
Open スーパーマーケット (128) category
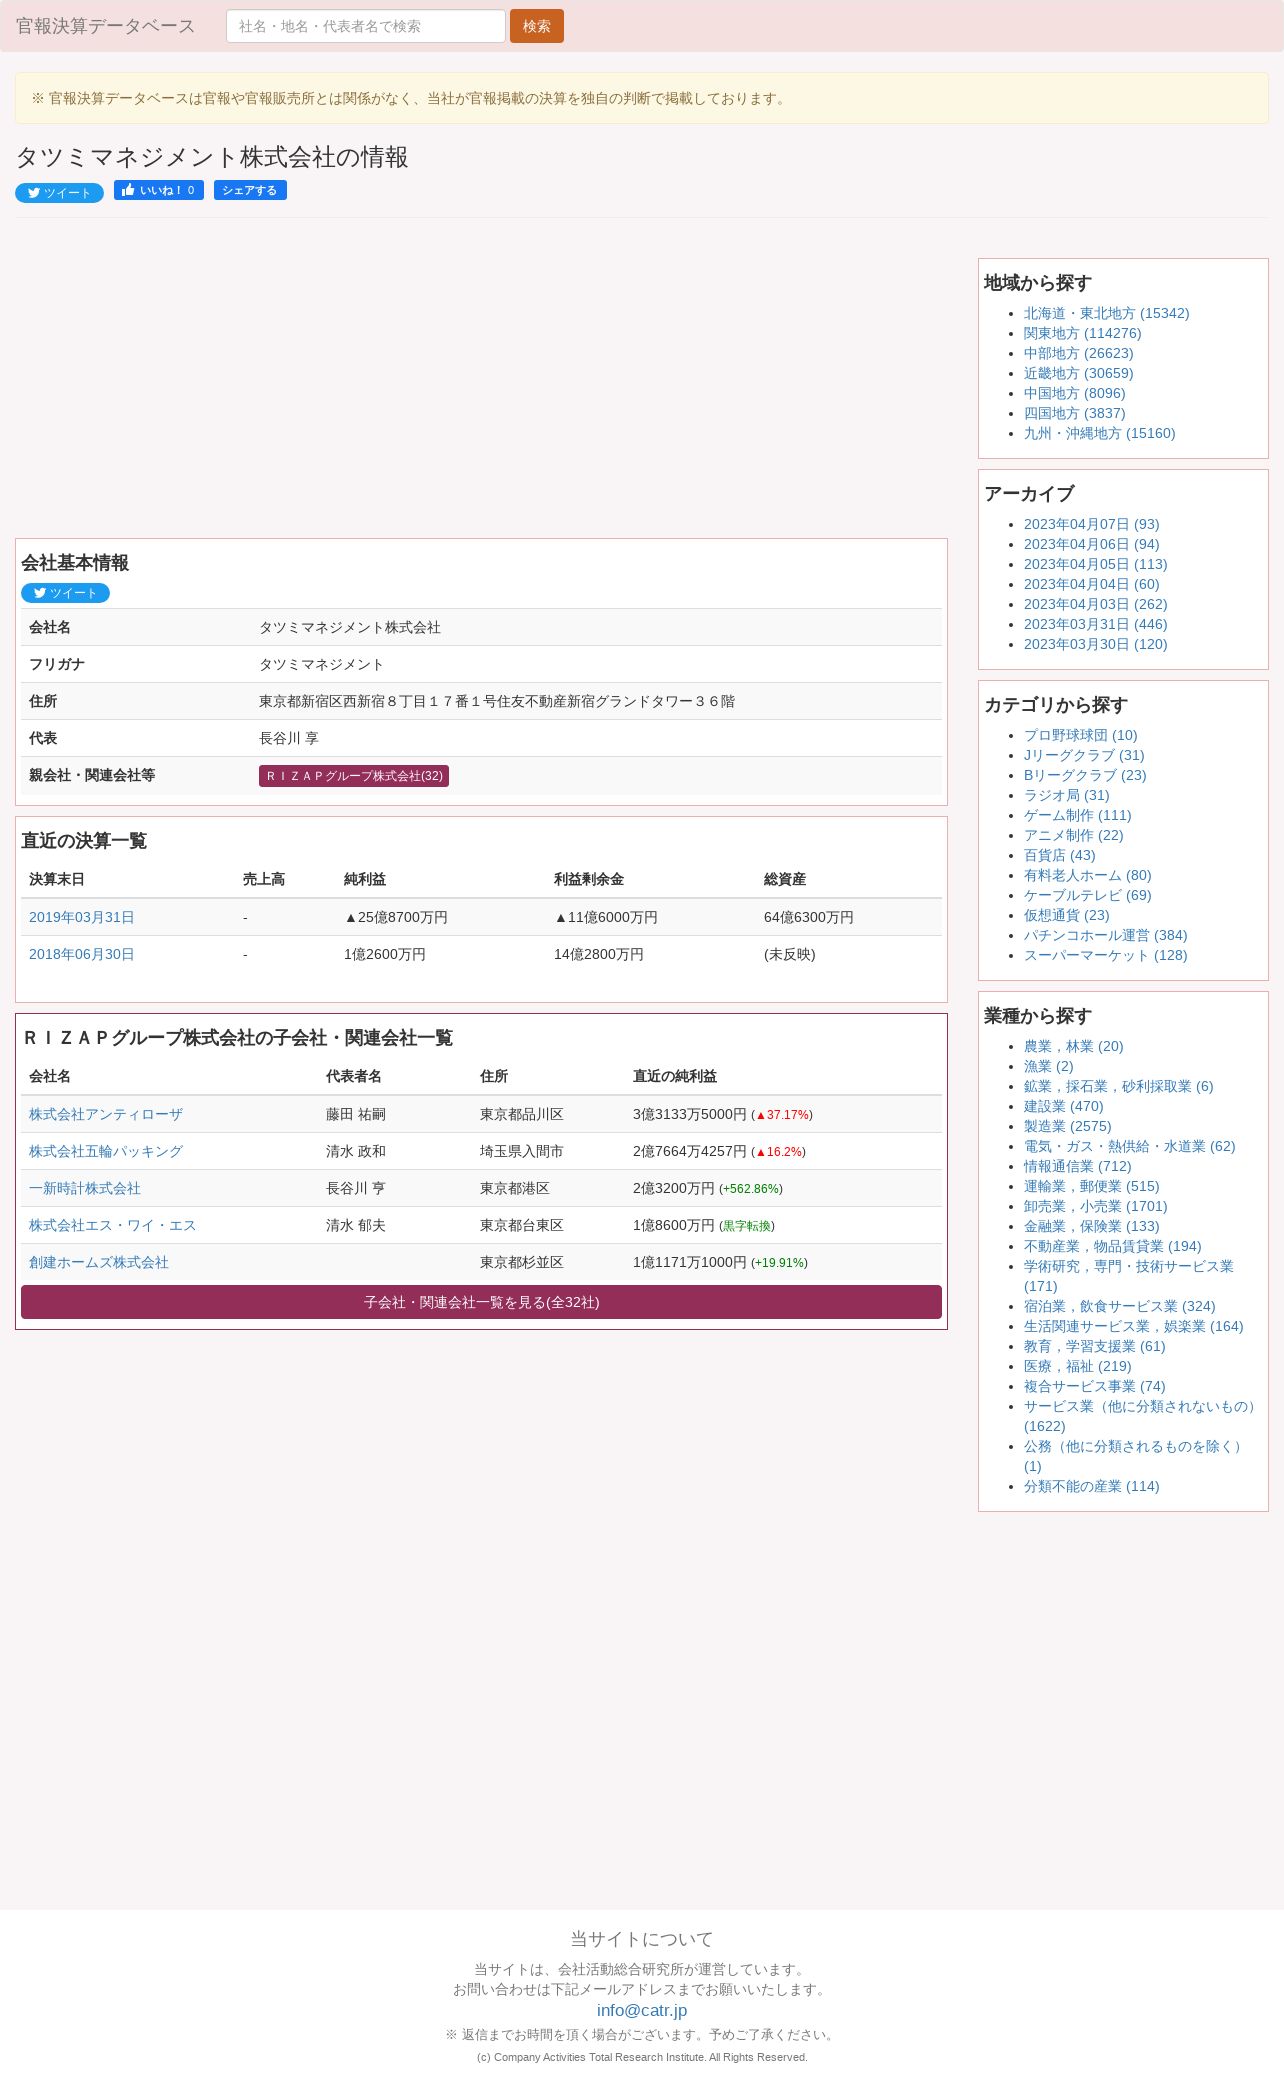click(1106, 955)
